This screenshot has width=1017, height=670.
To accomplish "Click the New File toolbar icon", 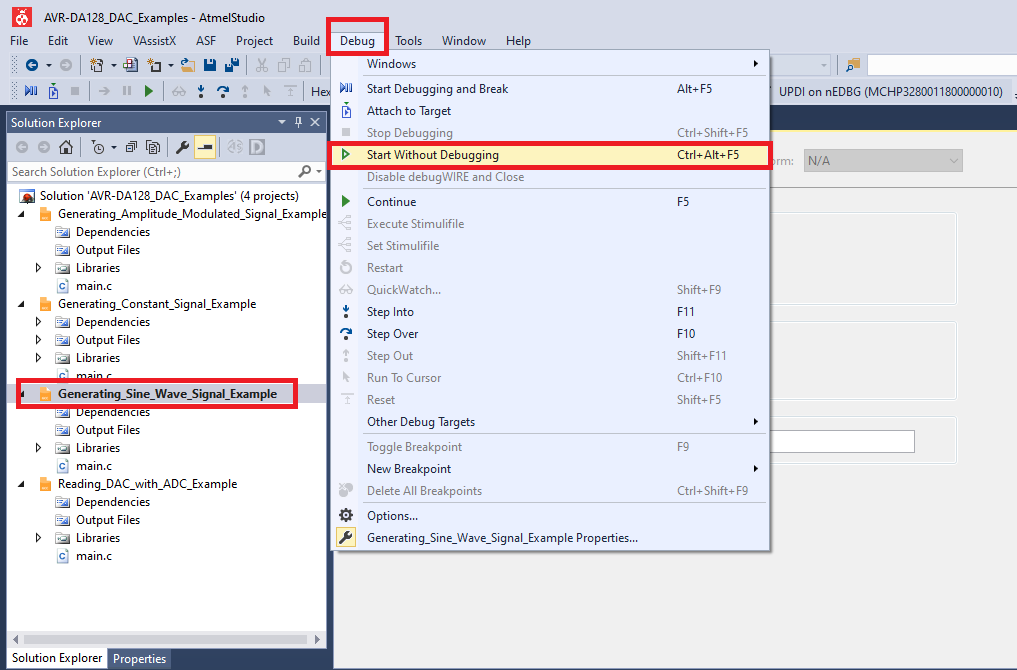I will pyautogui.click(x=154, y=65).
